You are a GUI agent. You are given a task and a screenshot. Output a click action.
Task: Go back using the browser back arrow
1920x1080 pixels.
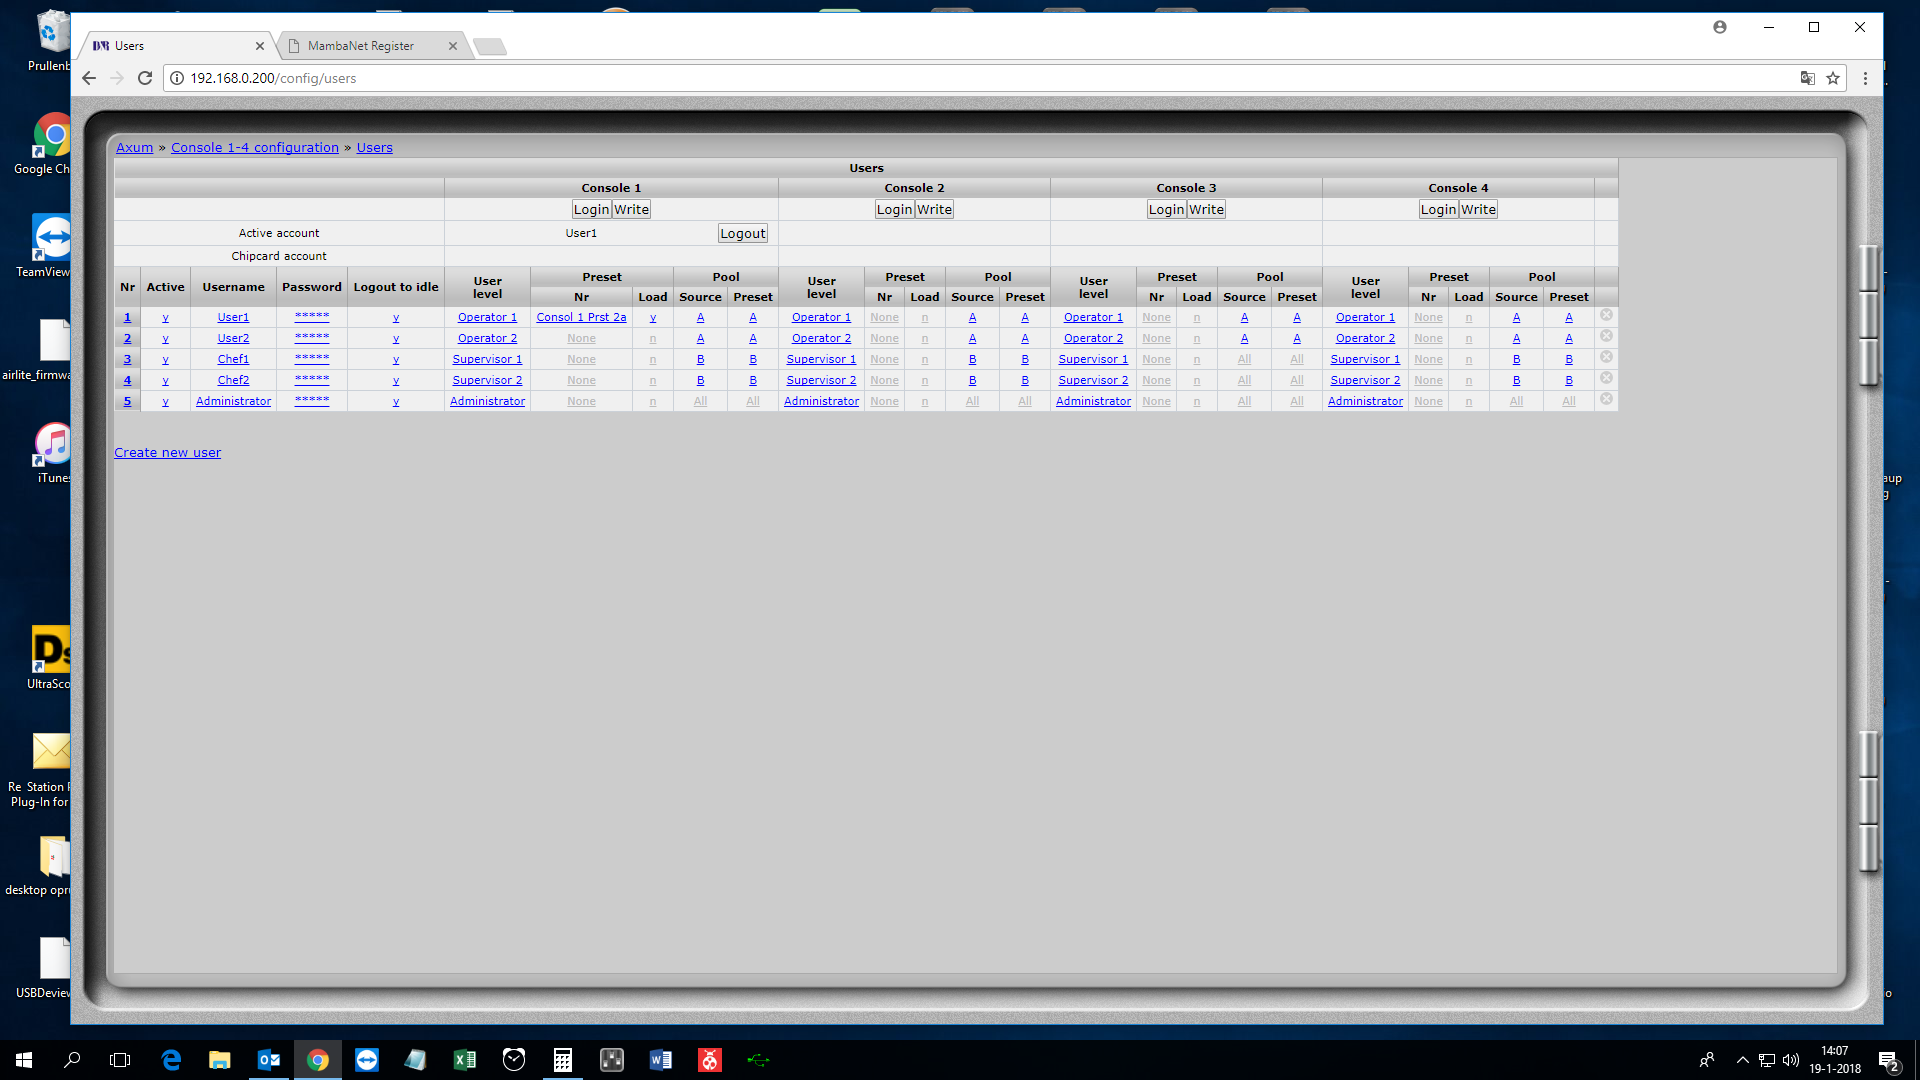pos(89,78)
